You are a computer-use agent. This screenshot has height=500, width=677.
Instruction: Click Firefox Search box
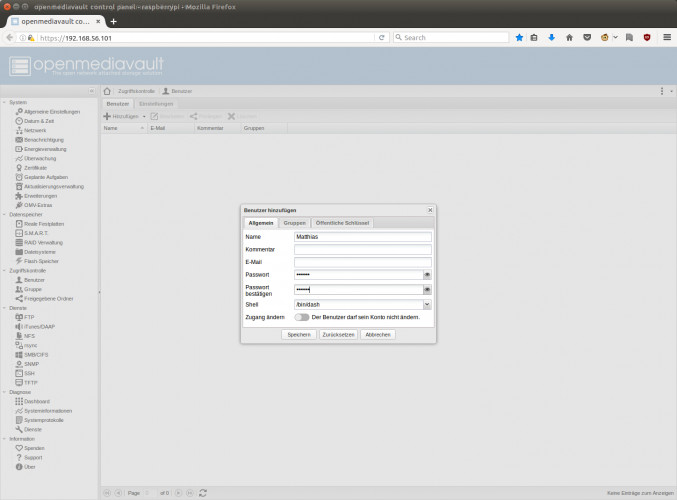[x=451, y=38]
